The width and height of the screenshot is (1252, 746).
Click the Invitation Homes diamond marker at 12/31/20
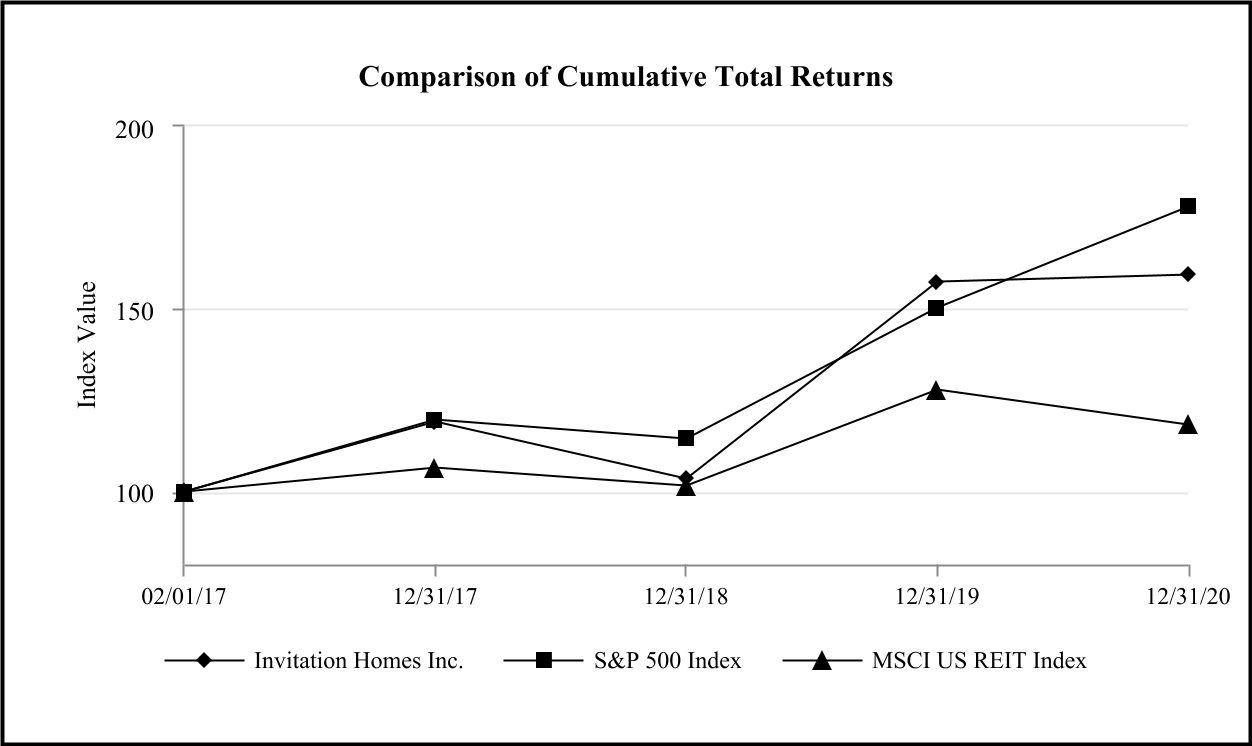[1188, 274]
